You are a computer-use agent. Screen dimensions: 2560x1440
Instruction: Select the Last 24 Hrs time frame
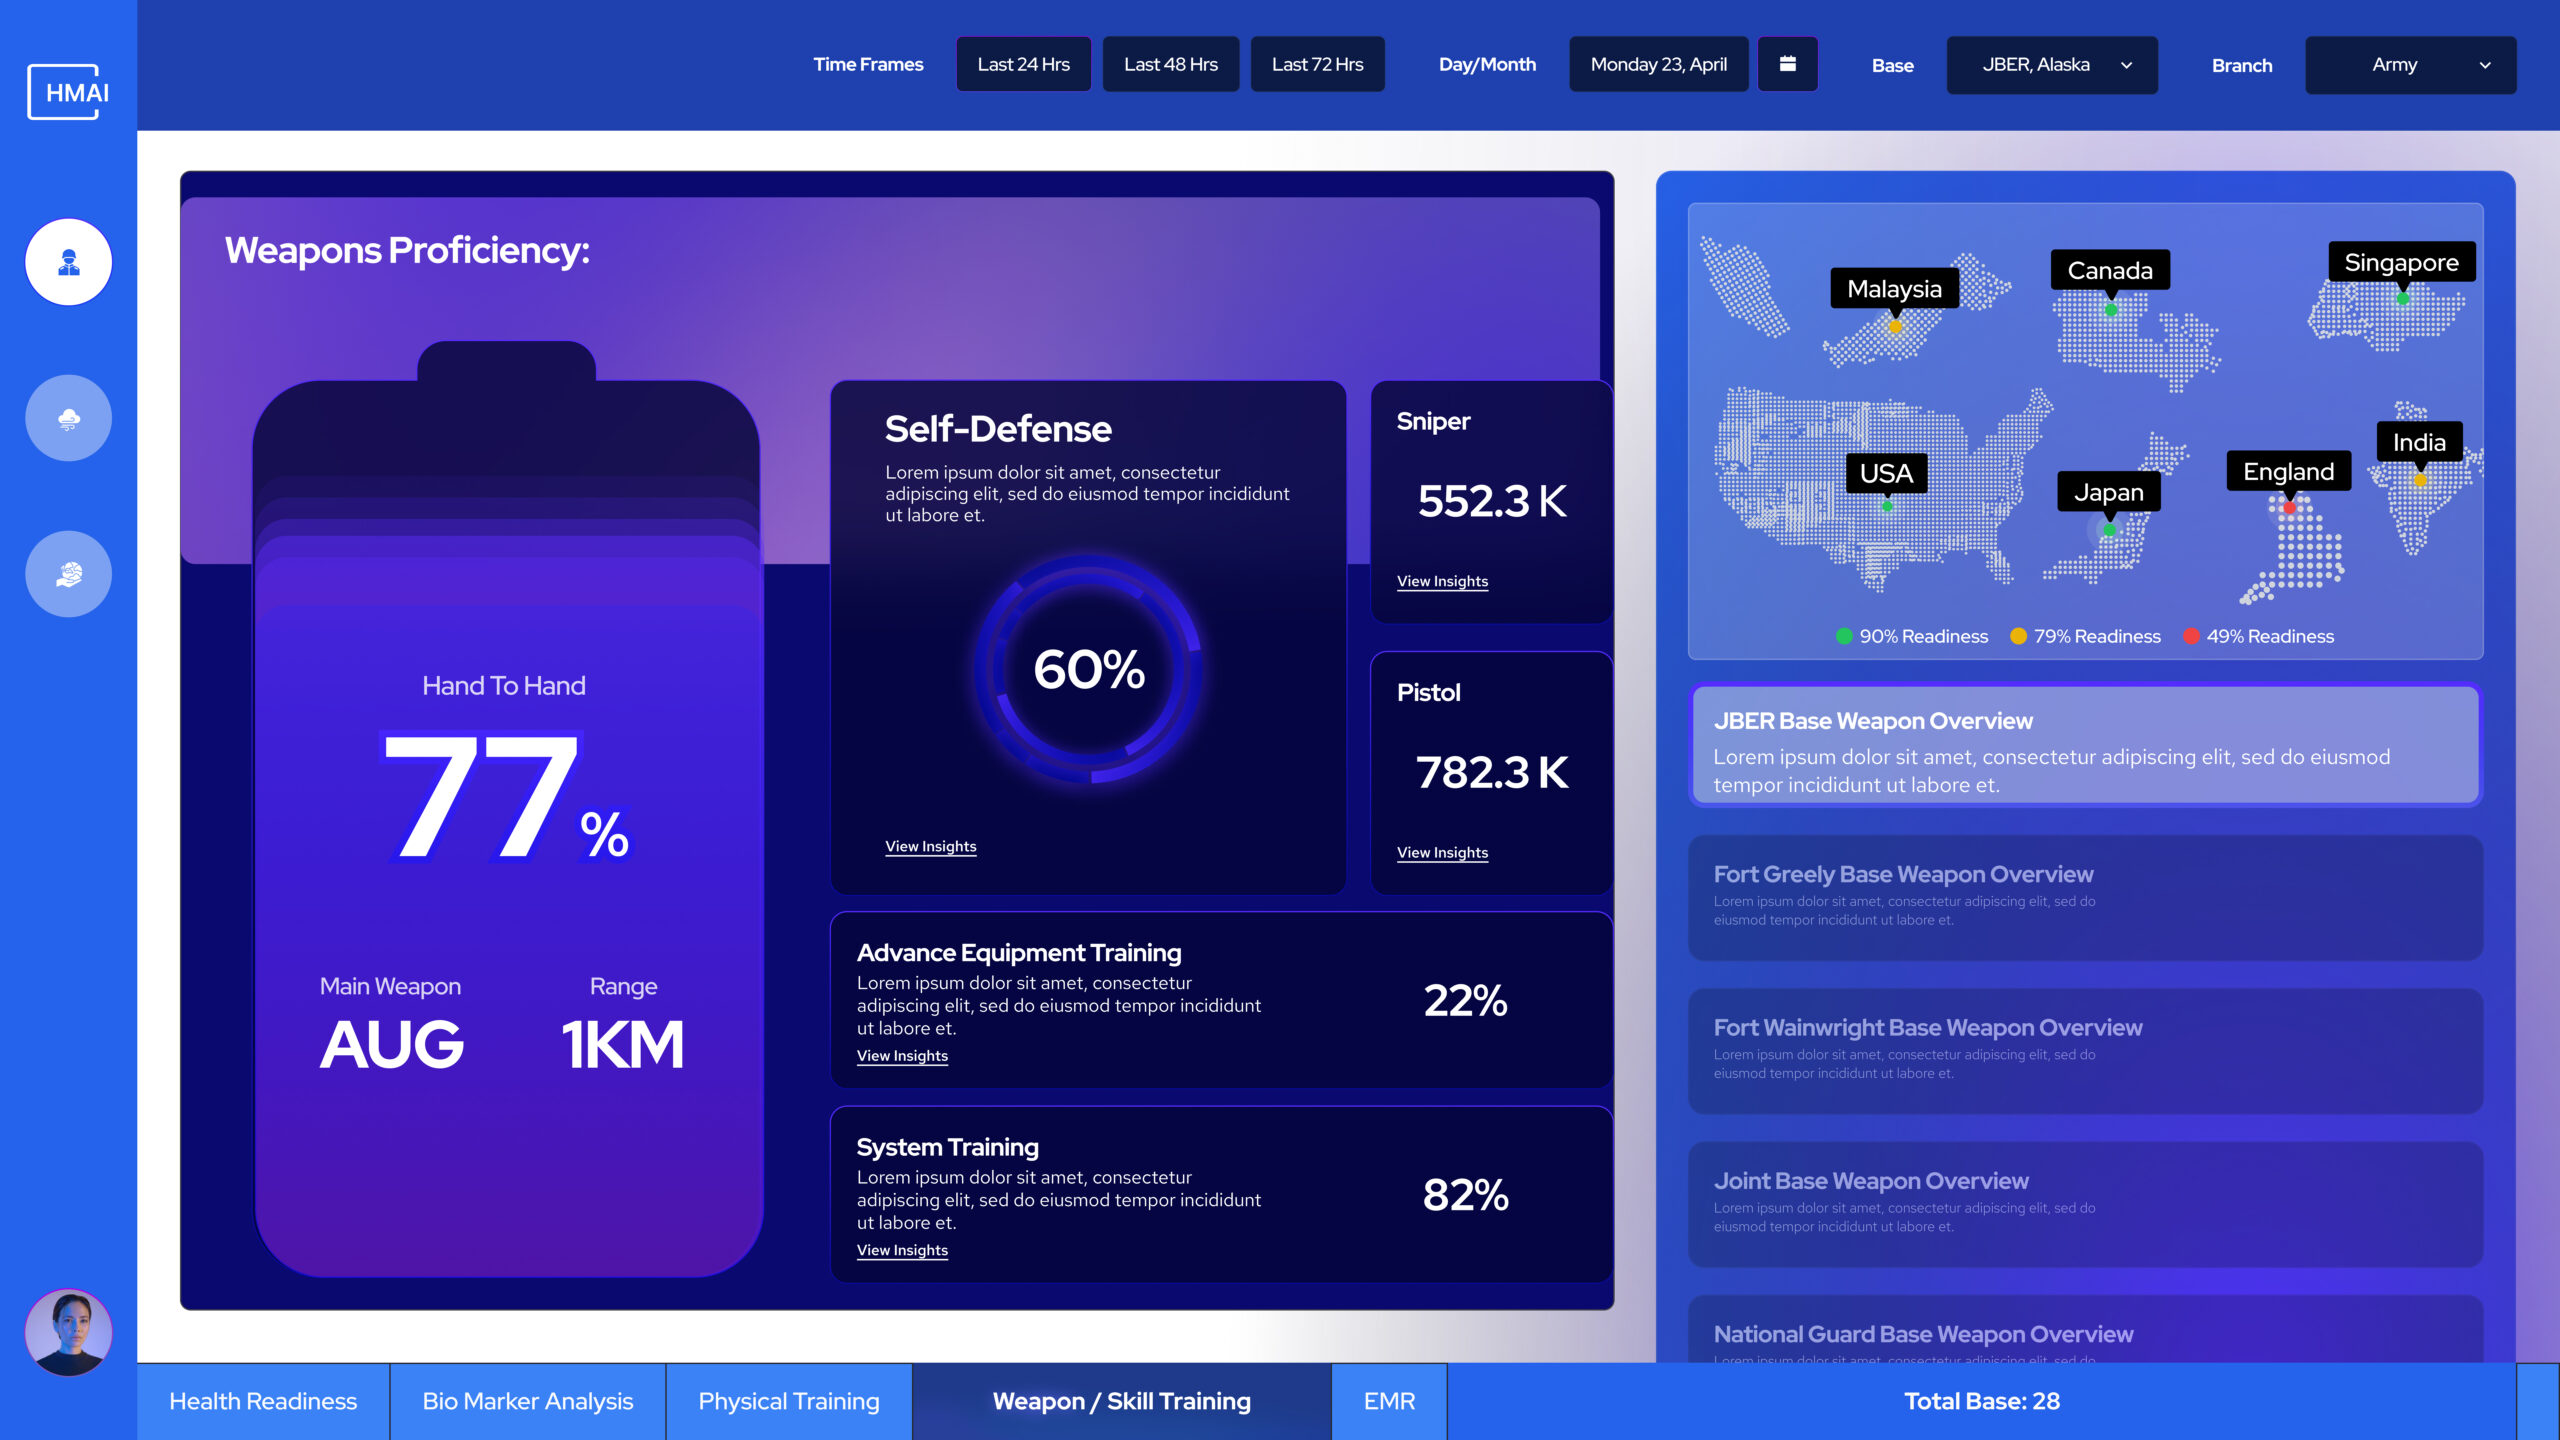[x=1023, y=64]
